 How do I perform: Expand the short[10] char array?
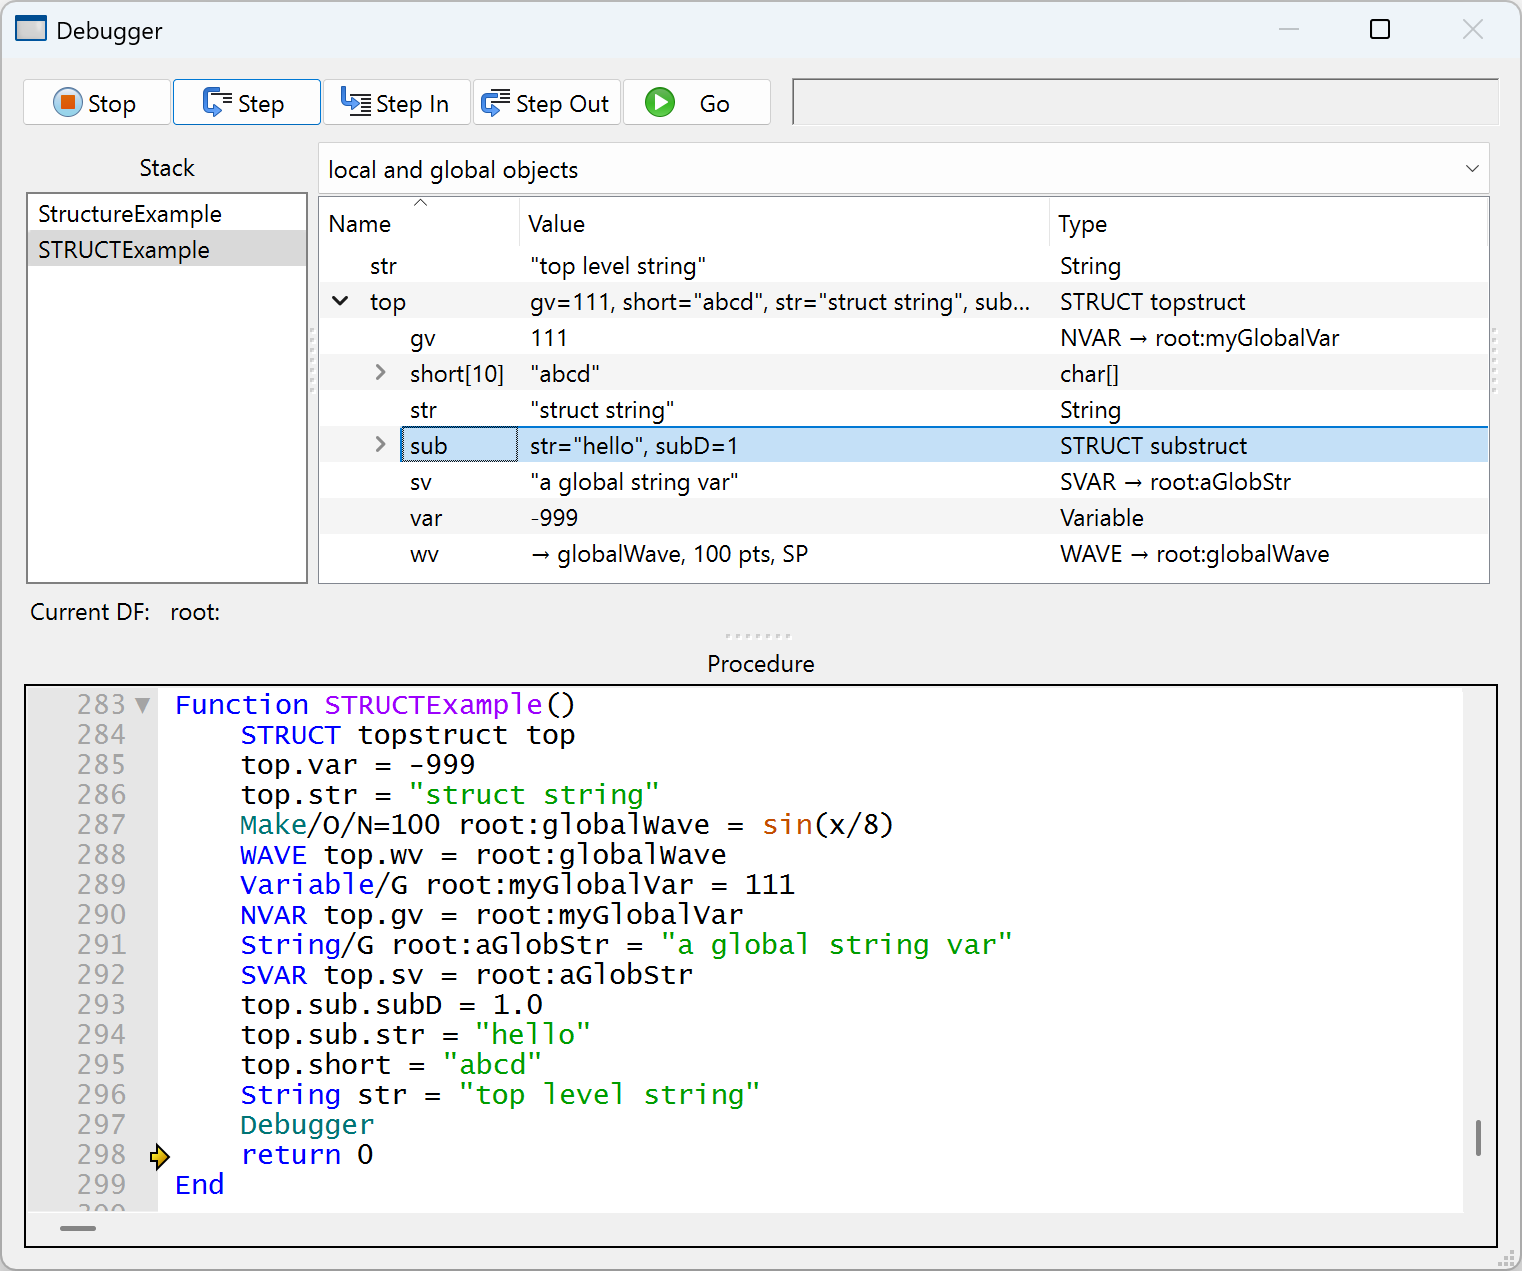380,373
